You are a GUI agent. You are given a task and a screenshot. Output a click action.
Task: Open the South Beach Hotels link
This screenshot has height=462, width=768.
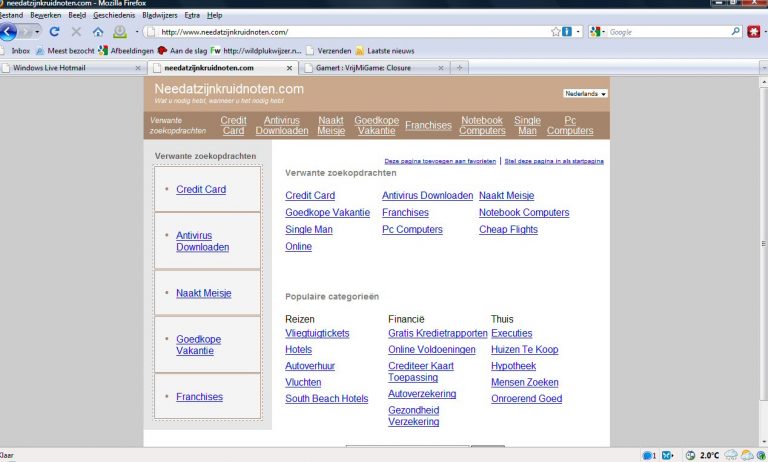pos(327,398)
